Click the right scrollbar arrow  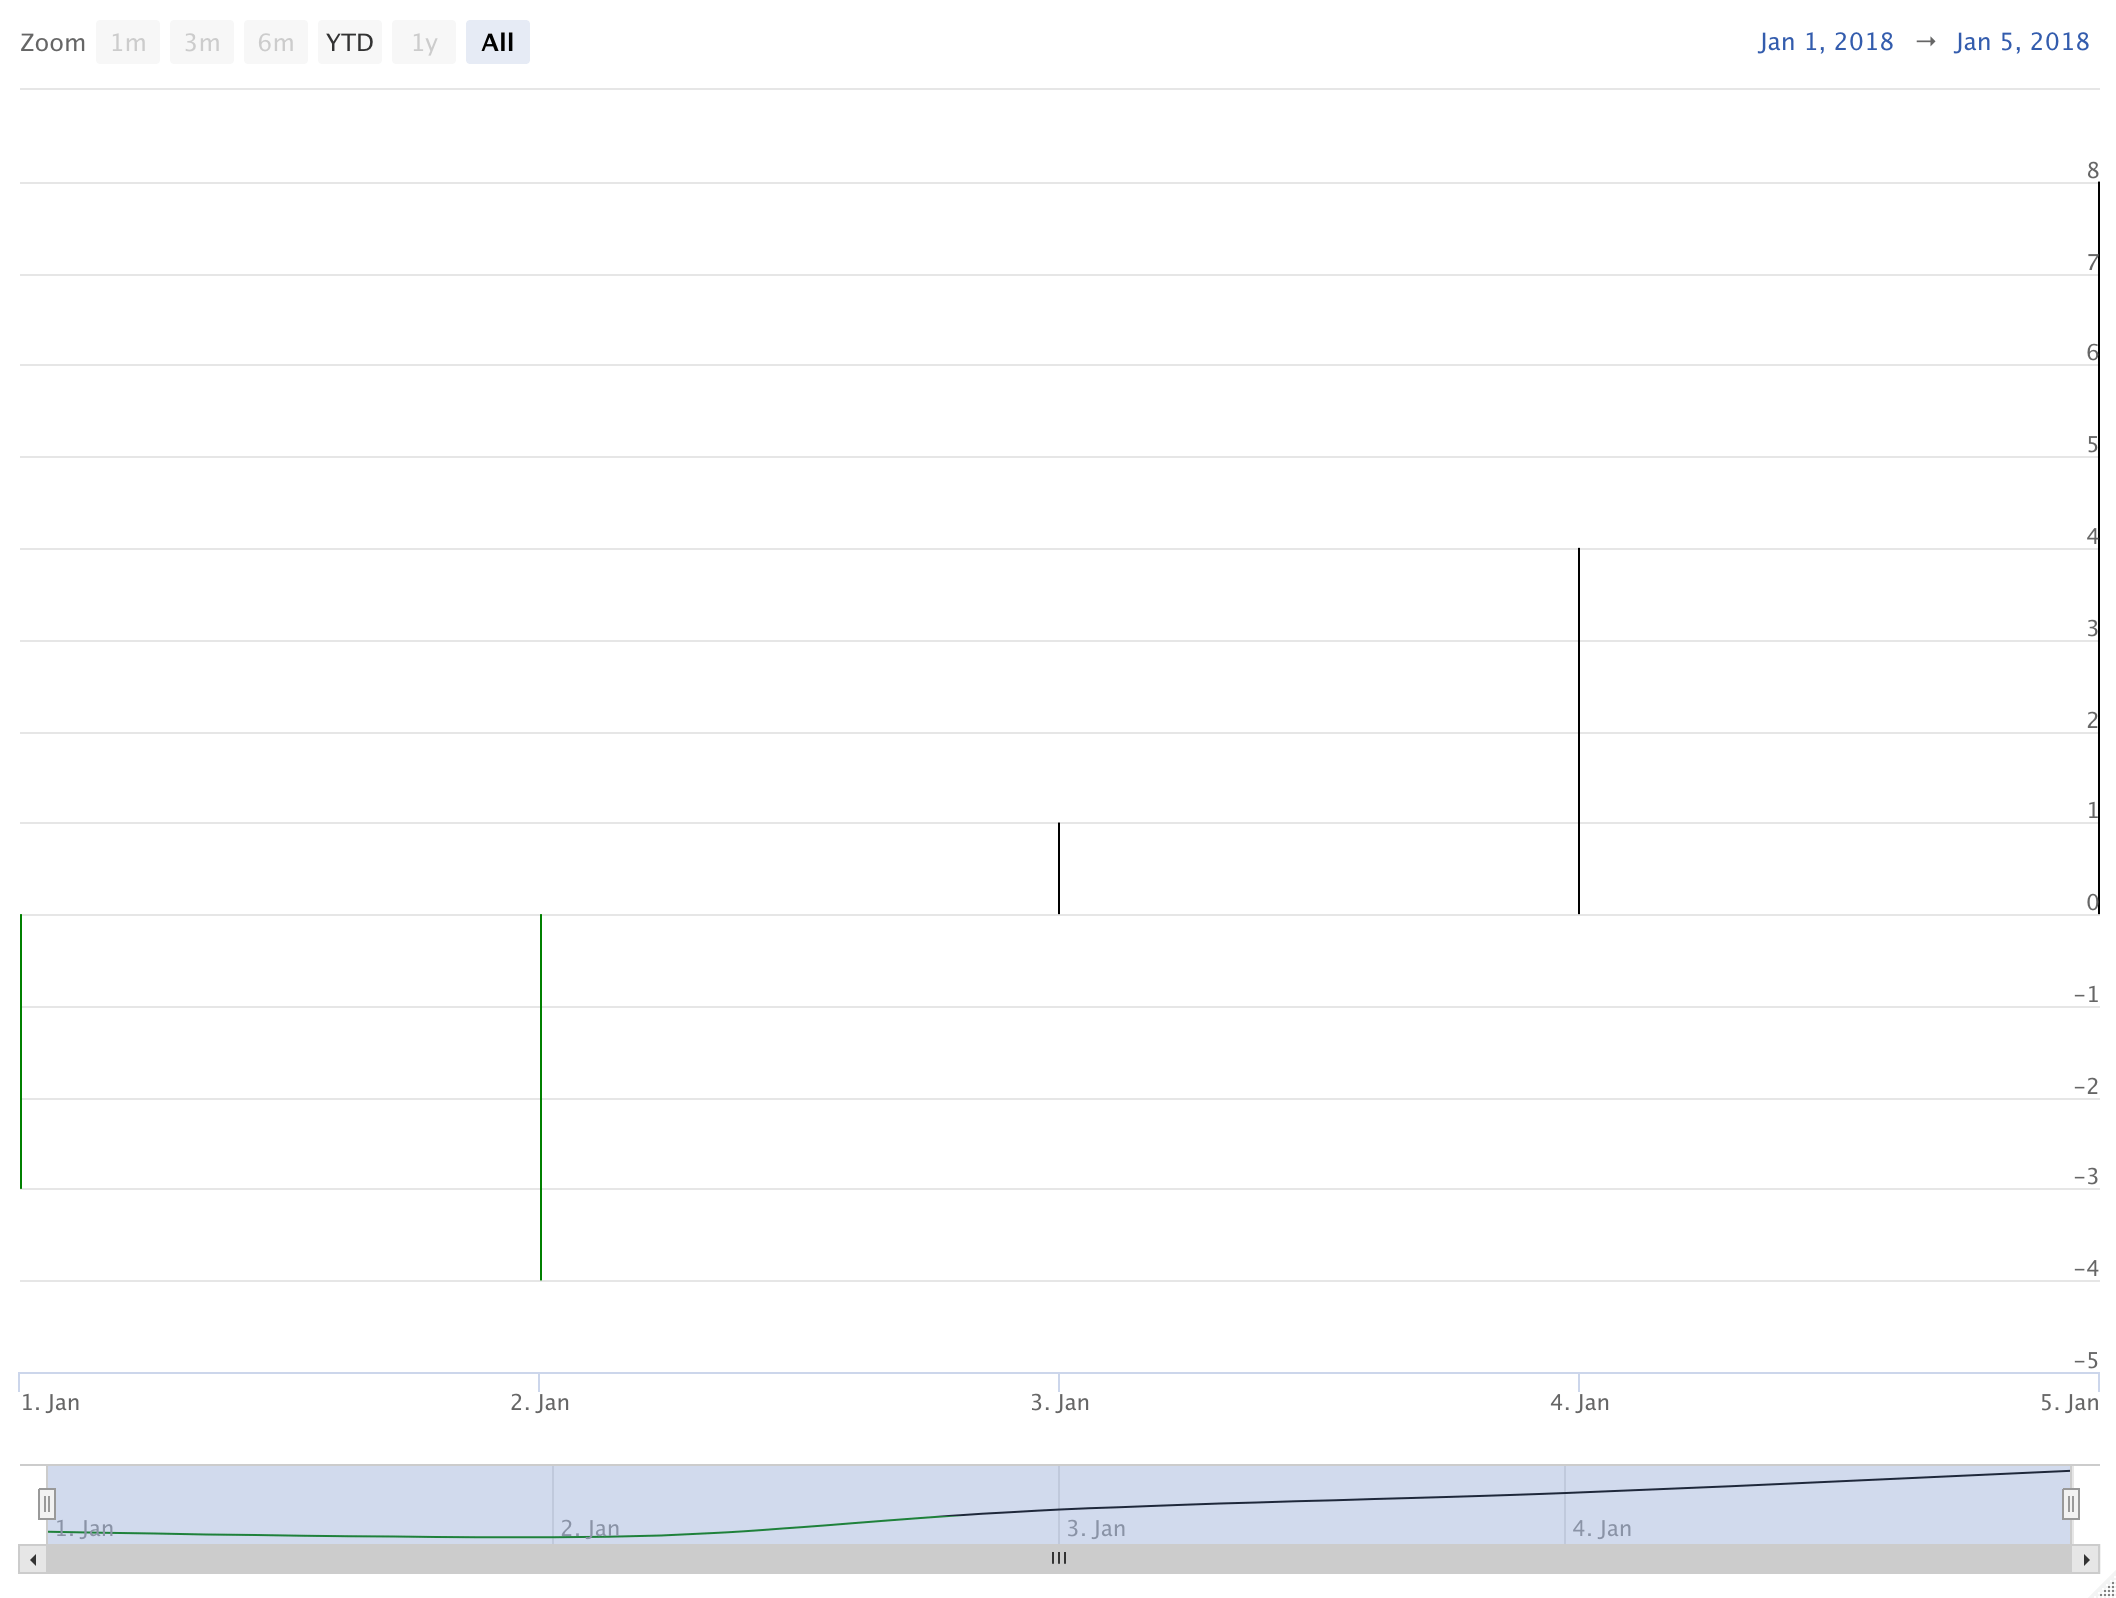point(2086,1559)
